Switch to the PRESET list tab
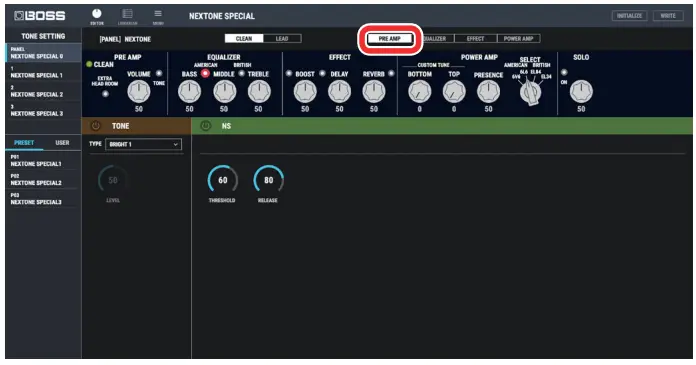 [x=24, y=143]
